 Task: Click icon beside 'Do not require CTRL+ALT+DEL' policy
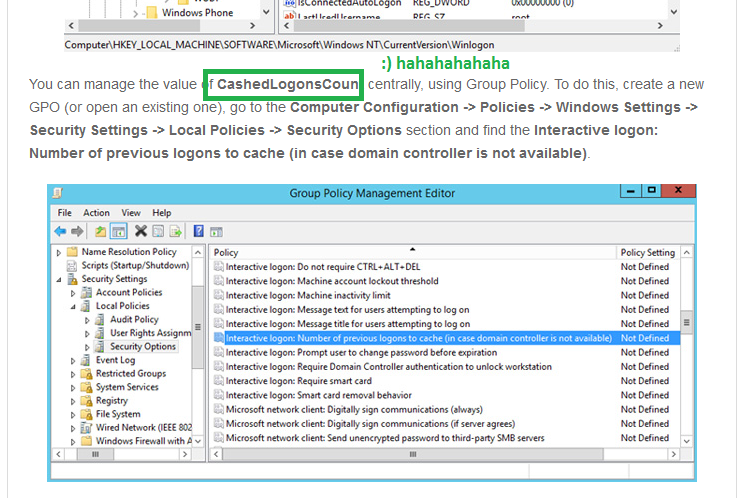tap(219, 266)
